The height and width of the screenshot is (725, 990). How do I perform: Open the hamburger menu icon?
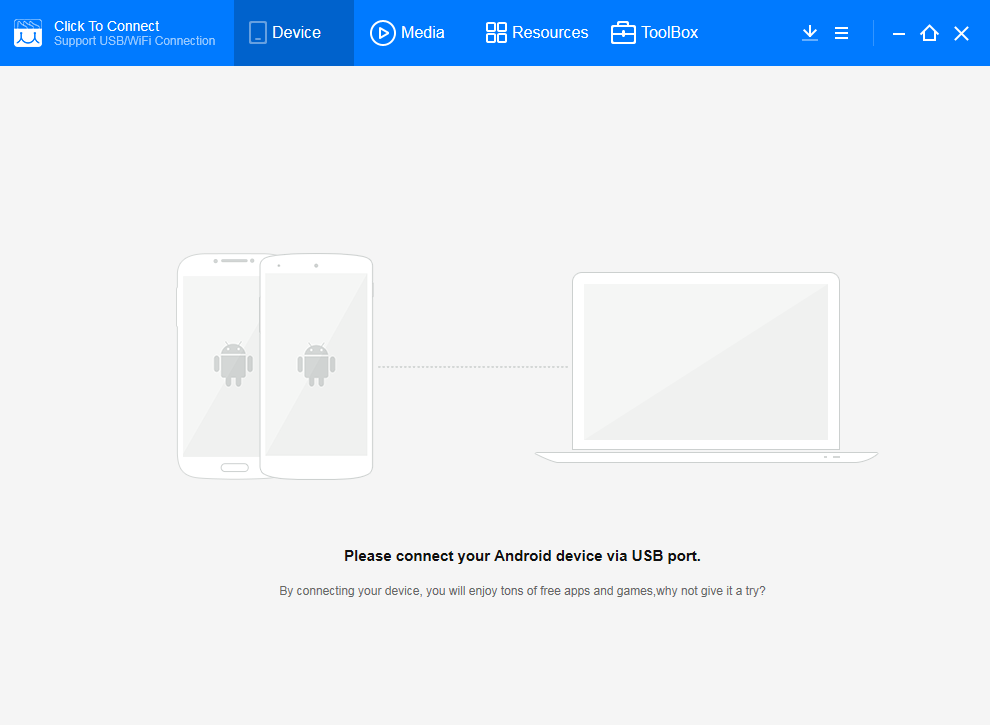coord(842,33)
